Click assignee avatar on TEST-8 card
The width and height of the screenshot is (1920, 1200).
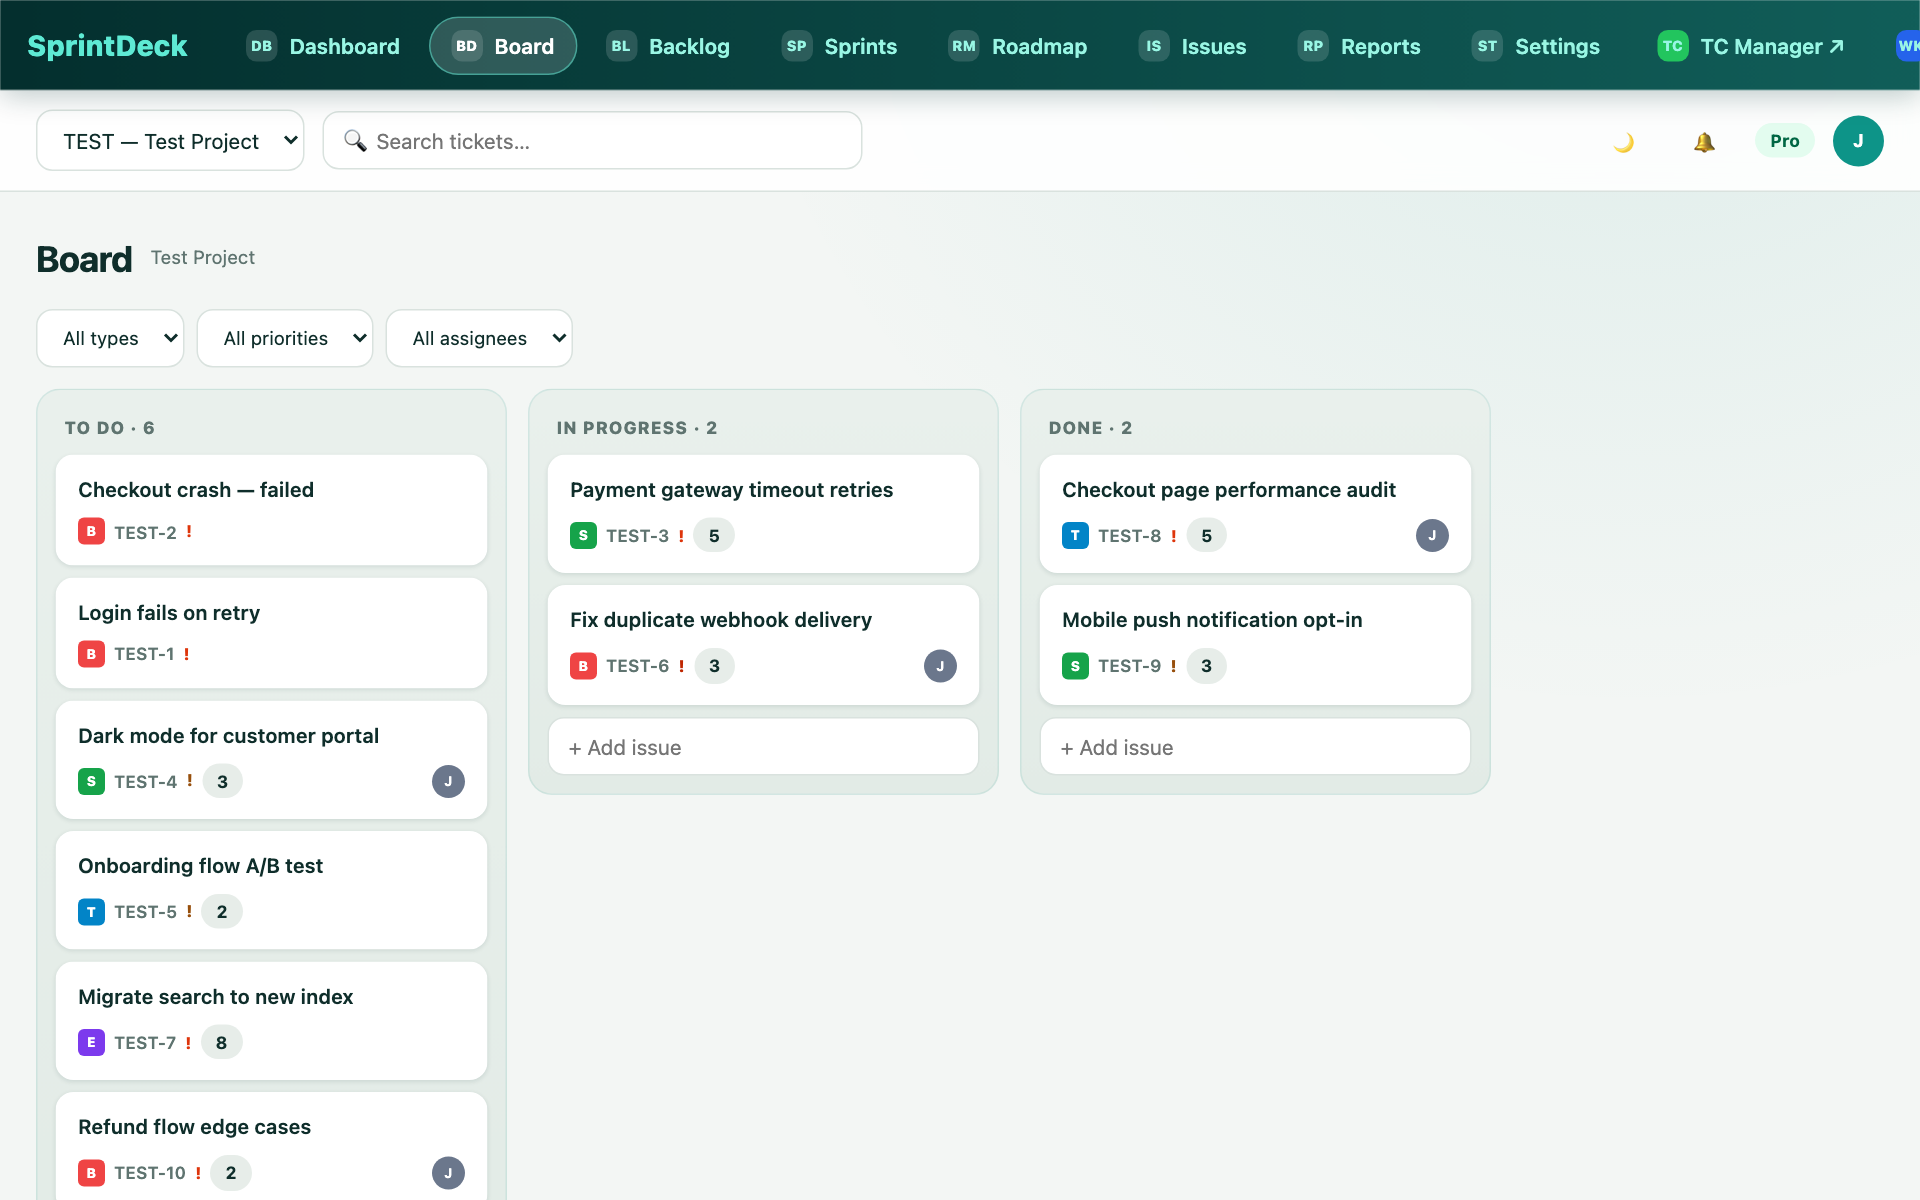pyautogui.click(x=1432, y=535)
